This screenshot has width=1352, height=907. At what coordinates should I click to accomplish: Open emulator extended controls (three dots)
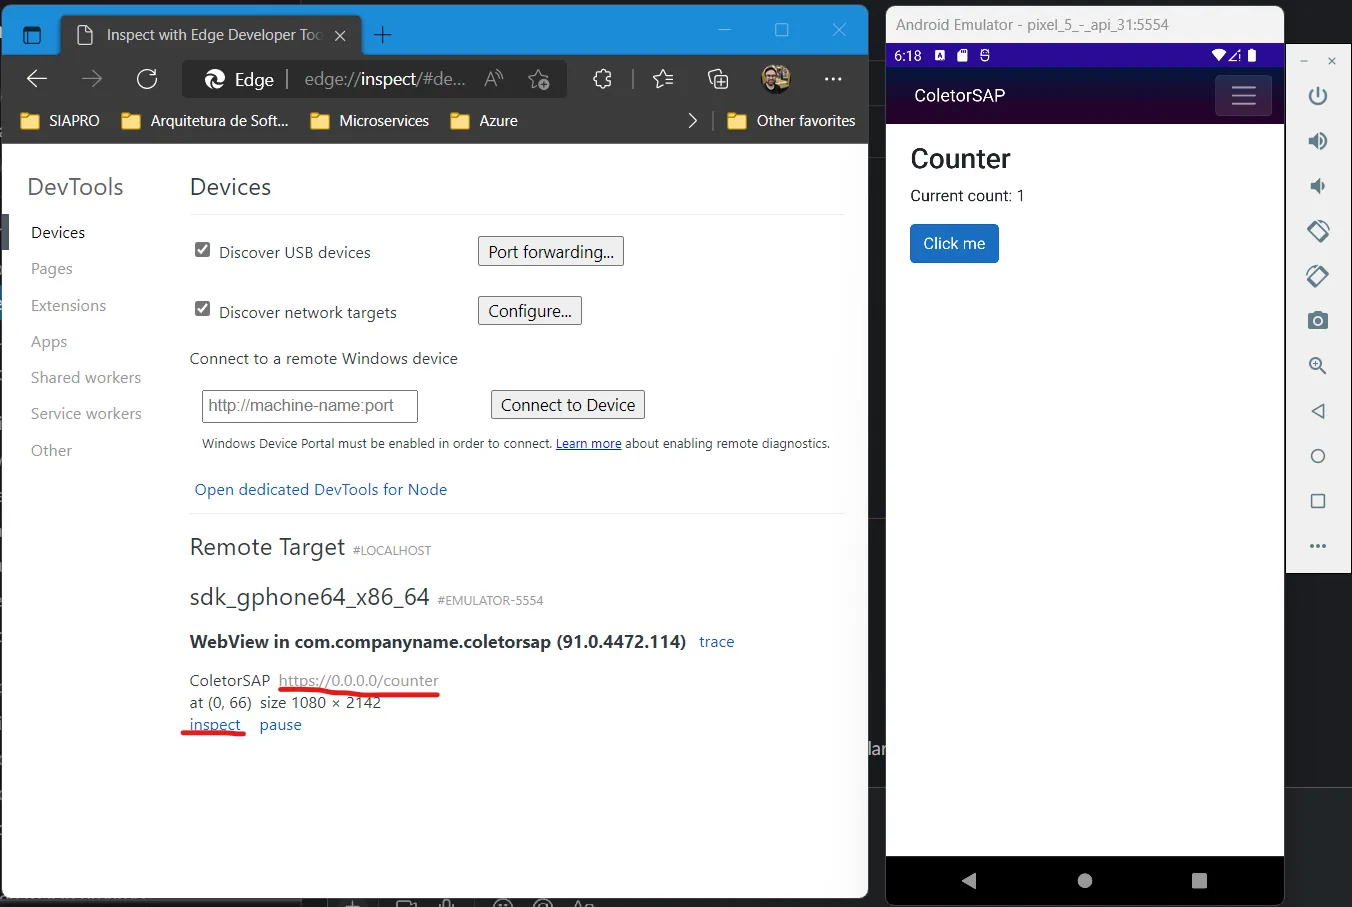coord(1318,546)
